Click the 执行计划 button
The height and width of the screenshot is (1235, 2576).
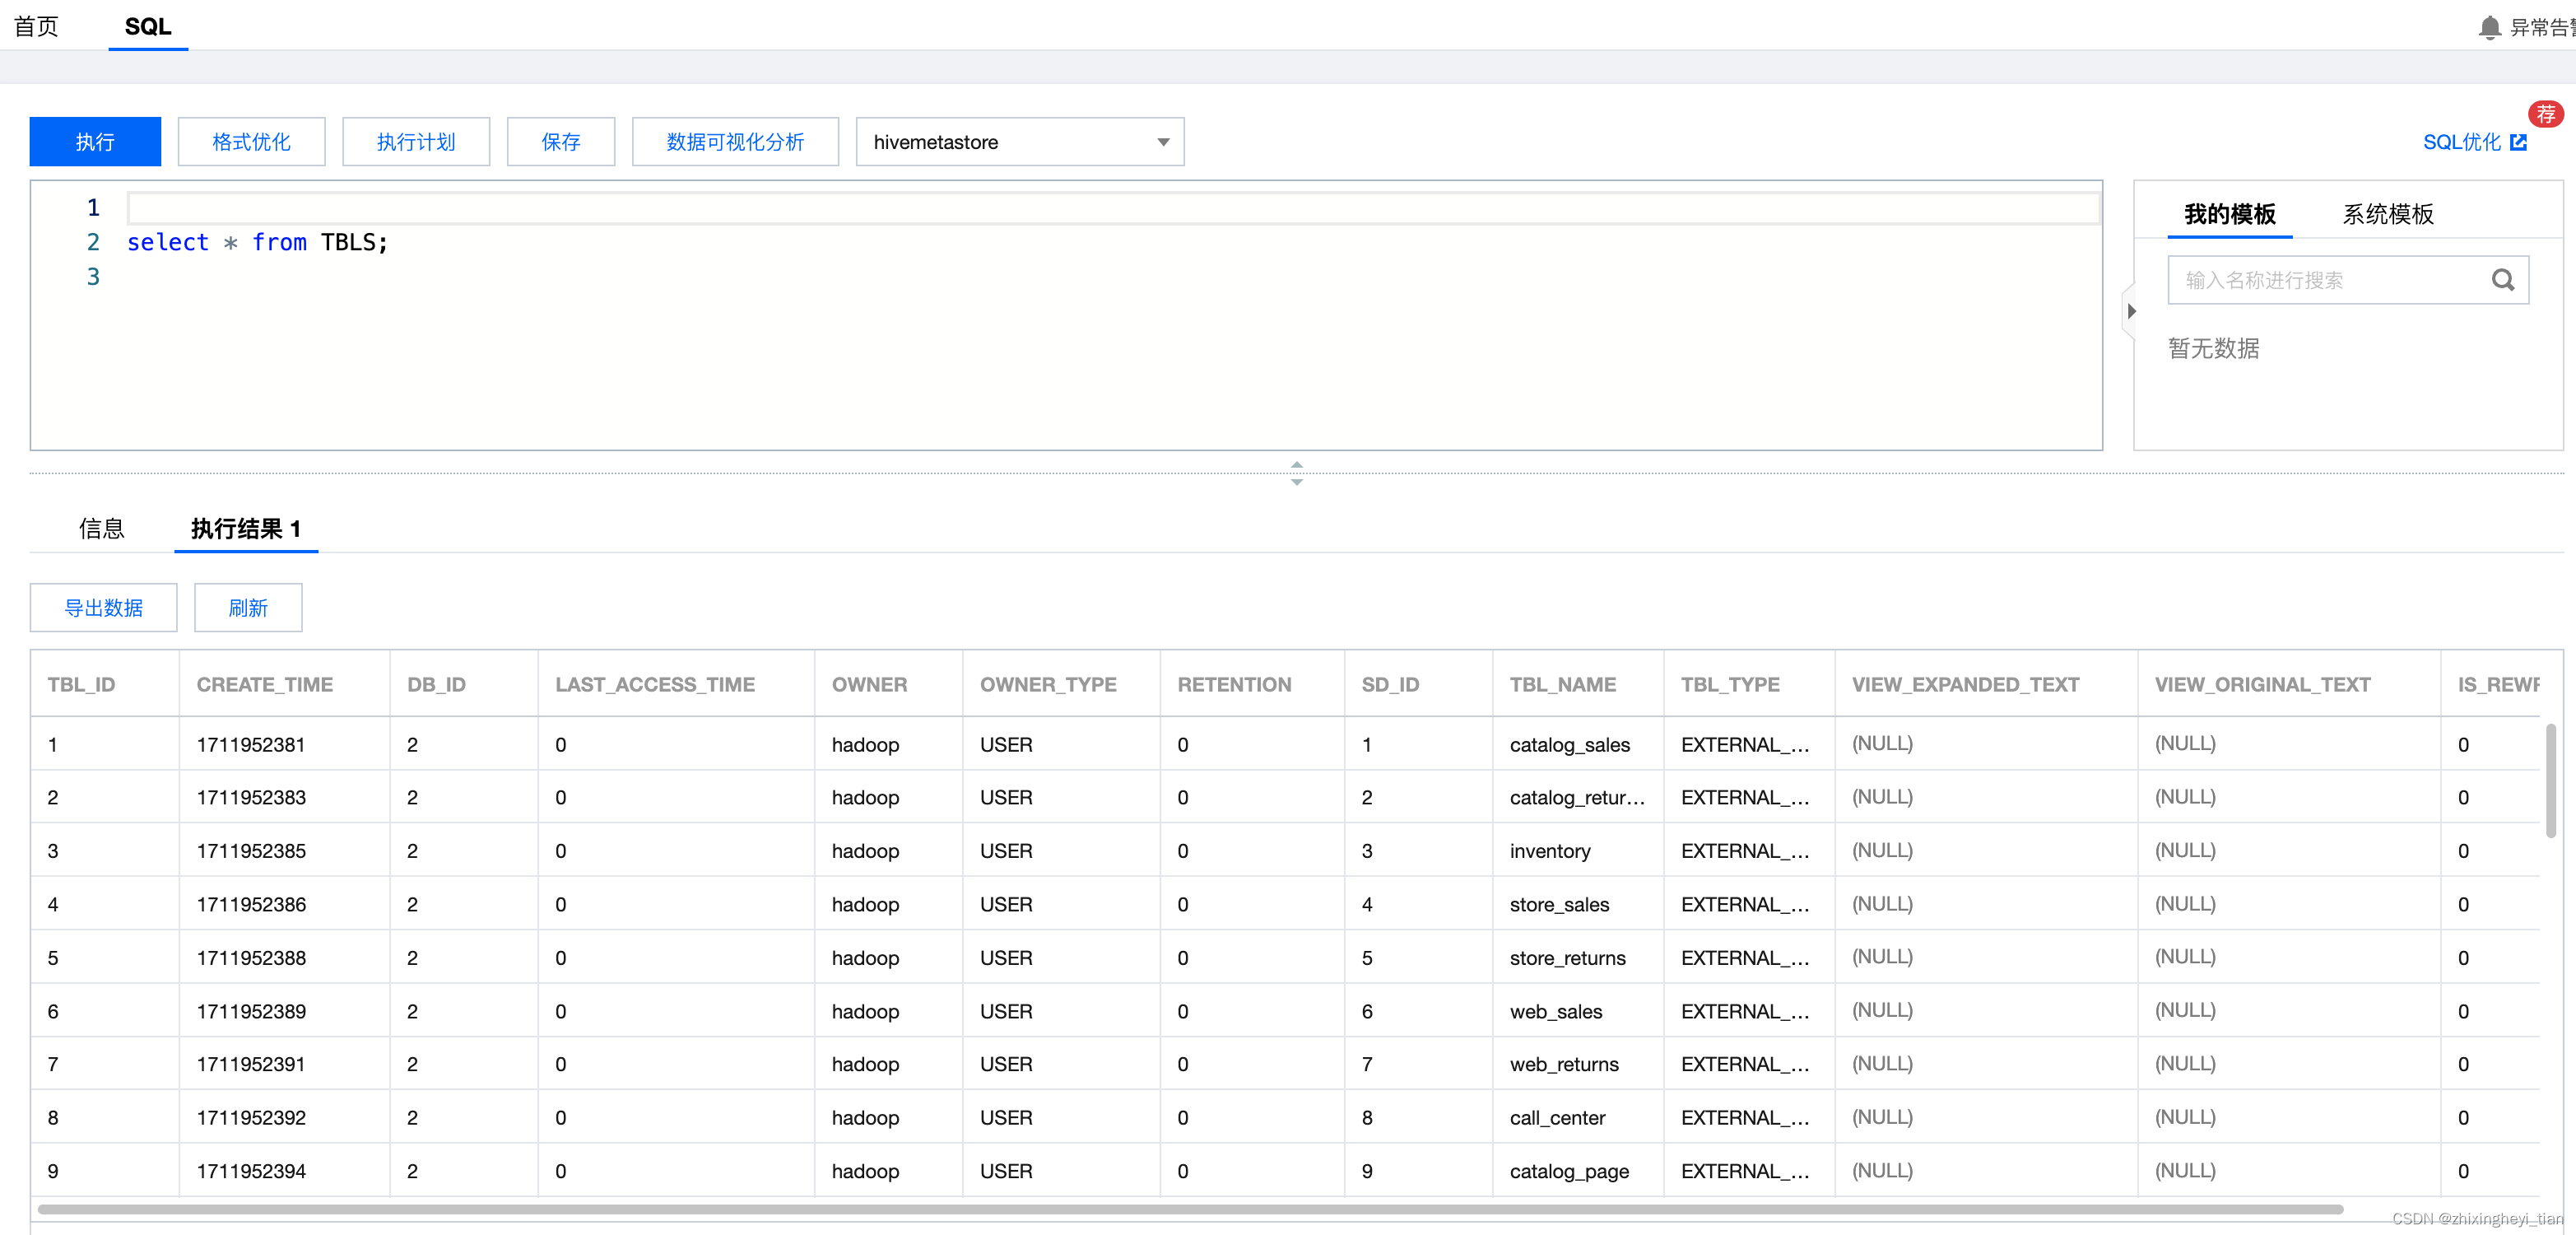click(416, 142)
